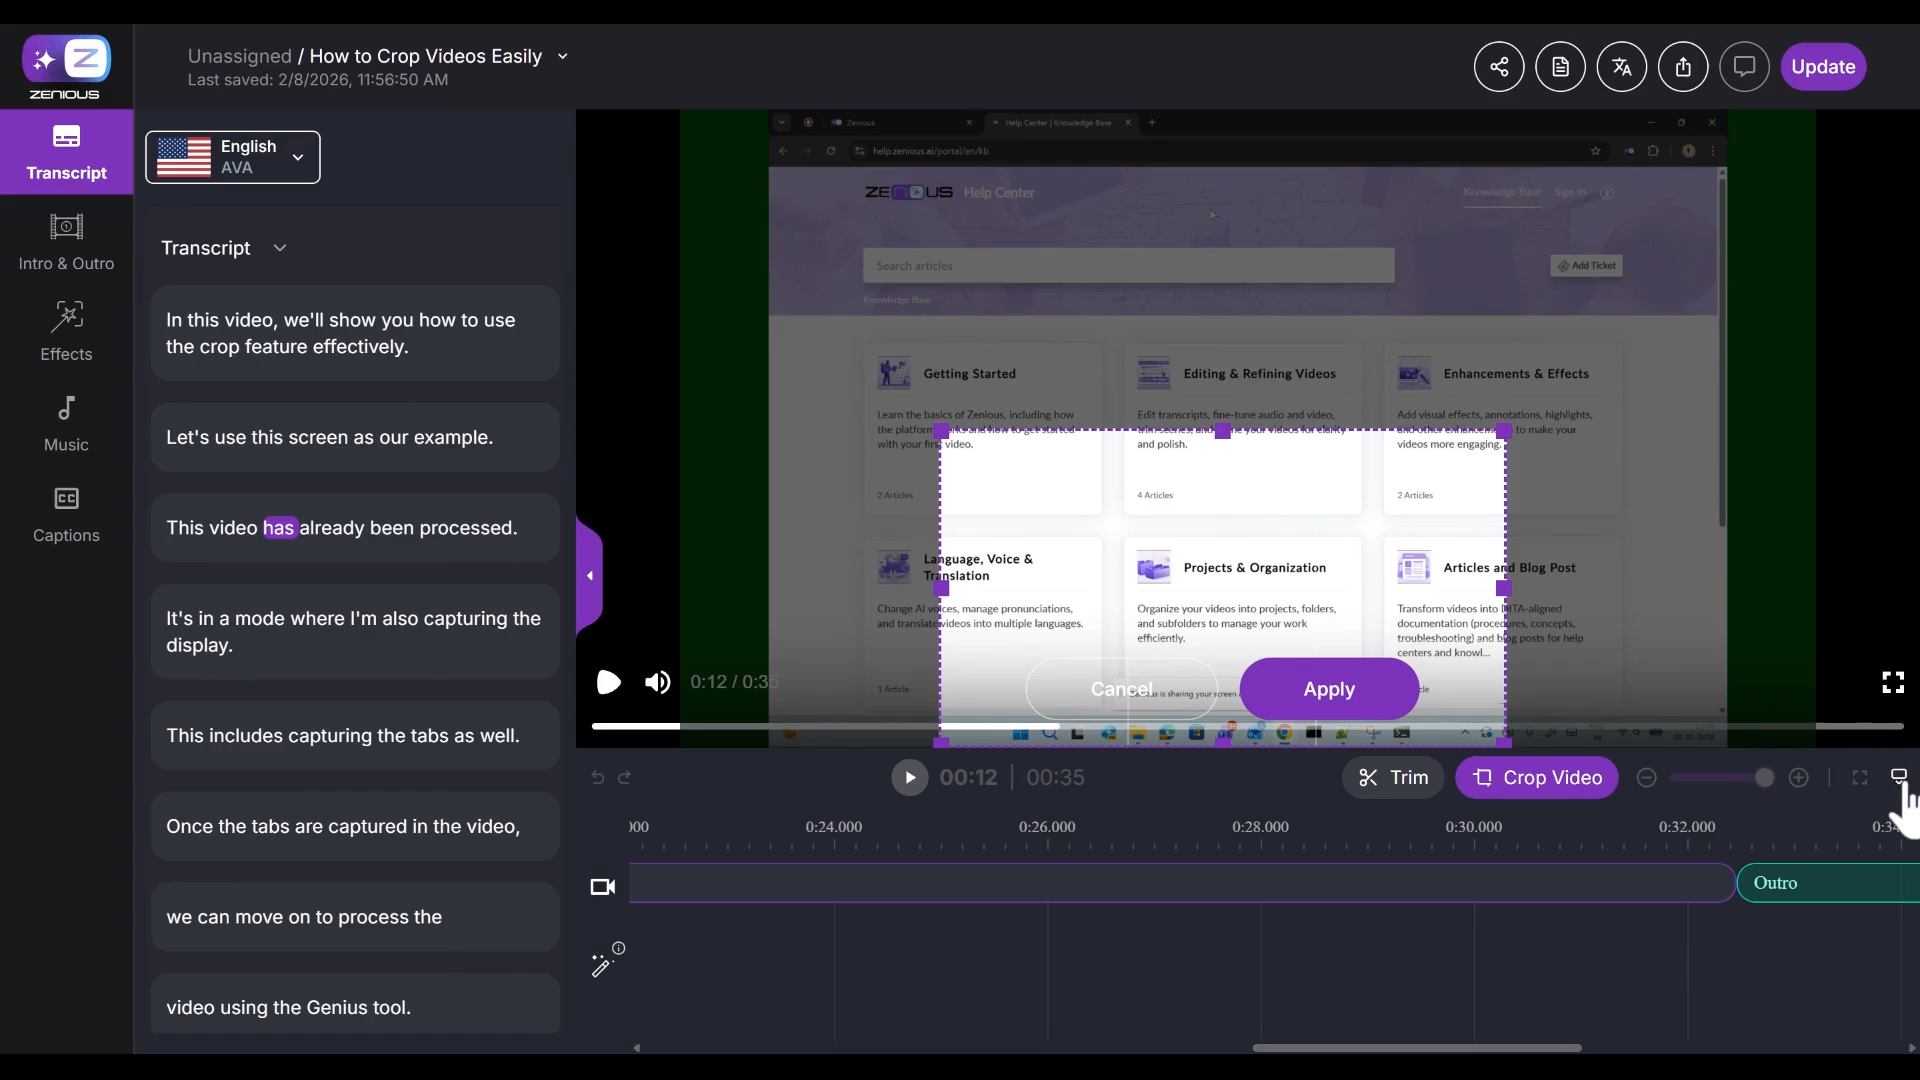Click the magic wand AI tool below the player
The height and width of the screenshot is (1080, 1920).
[602, 966]
